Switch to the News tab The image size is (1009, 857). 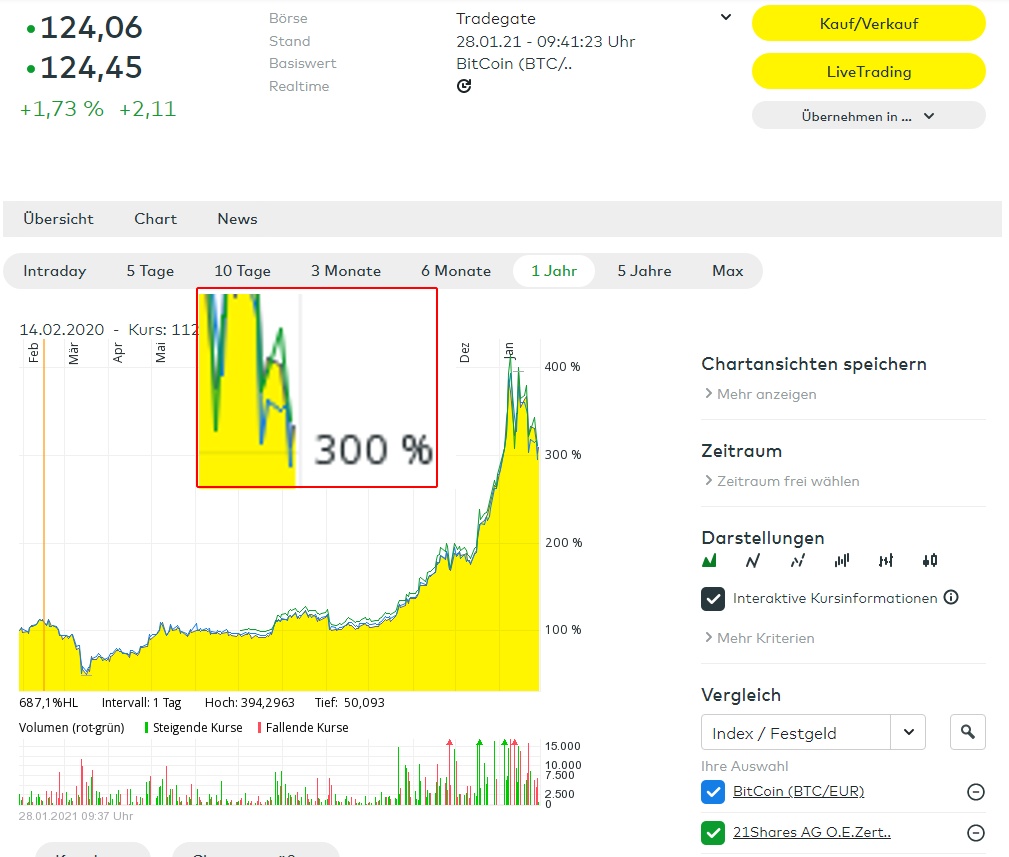click(x=236, y=219)
